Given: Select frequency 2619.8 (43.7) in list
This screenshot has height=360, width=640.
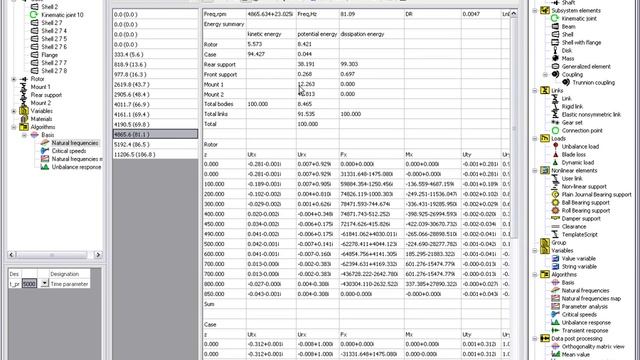Looking at the screenshot, I should (x=155, y=84).
